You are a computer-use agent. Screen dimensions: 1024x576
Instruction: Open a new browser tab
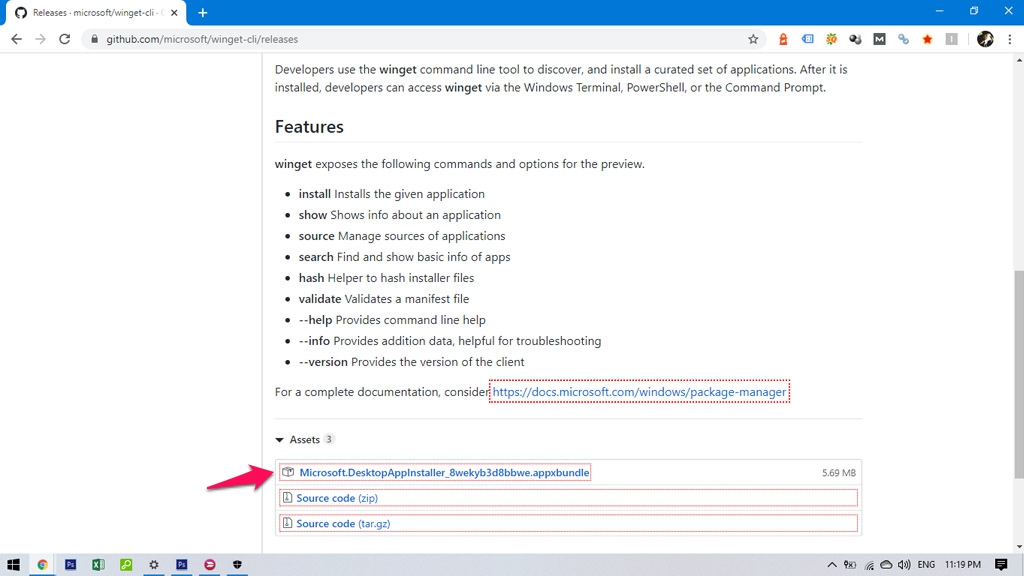pyautogui.click(x=202, y=12)
